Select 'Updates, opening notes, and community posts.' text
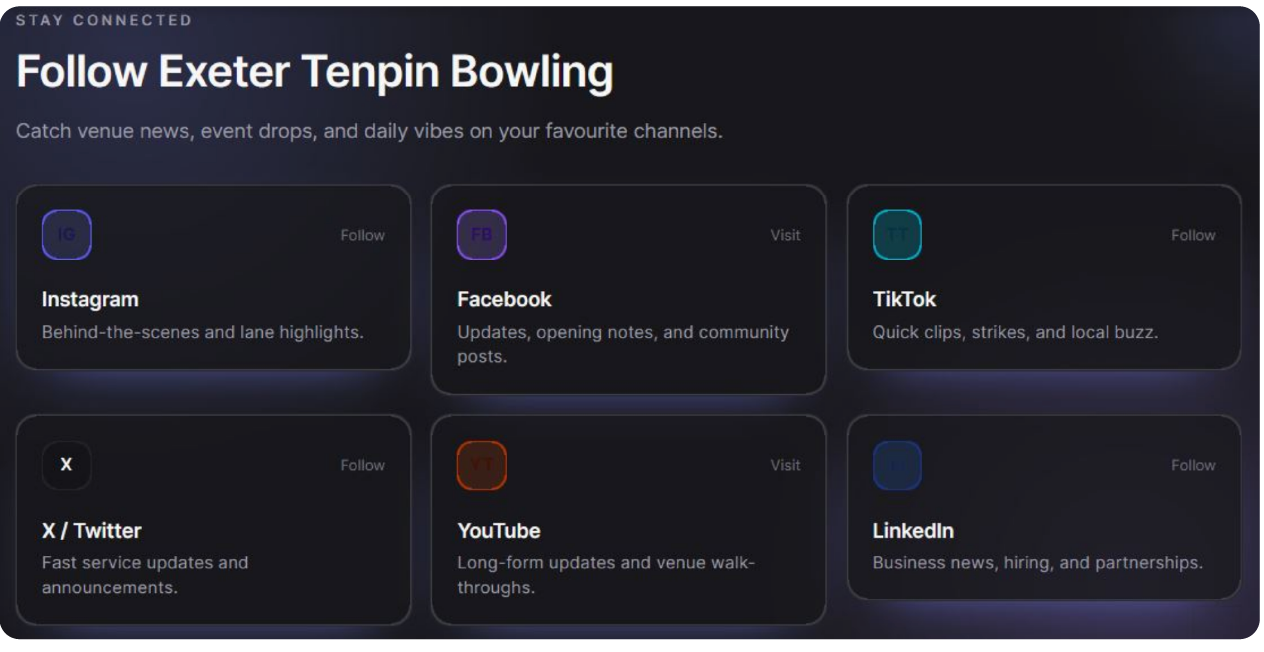1264x652 pixels. pyautogui.click(x=623, y=344)
